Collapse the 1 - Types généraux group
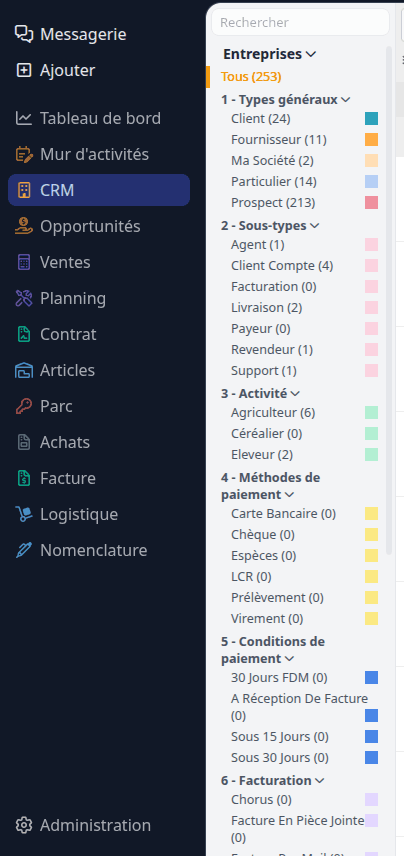 coord(345,100)
